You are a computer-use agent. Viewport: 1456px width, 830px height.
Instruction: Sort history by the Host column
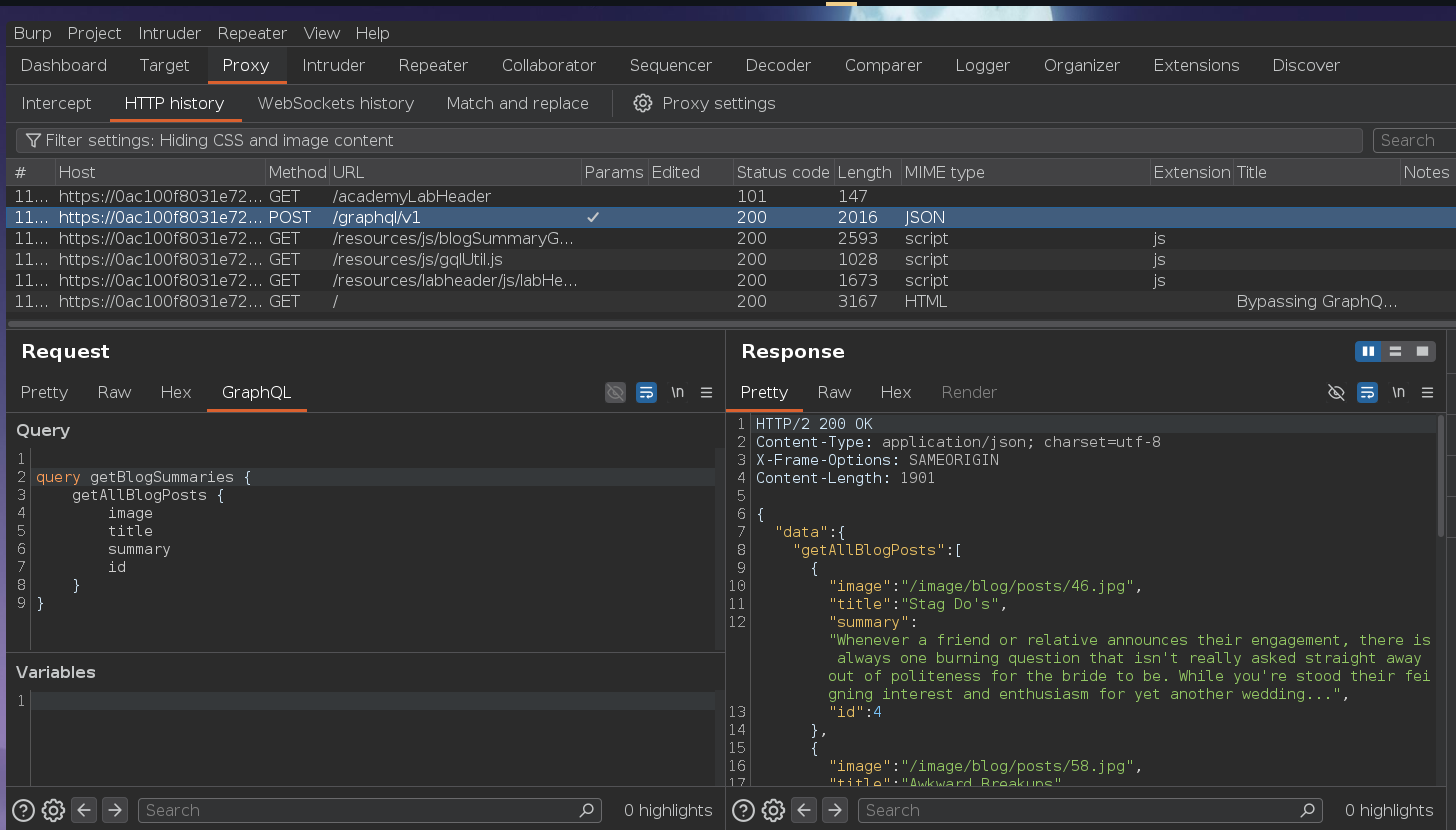[160, 172]
